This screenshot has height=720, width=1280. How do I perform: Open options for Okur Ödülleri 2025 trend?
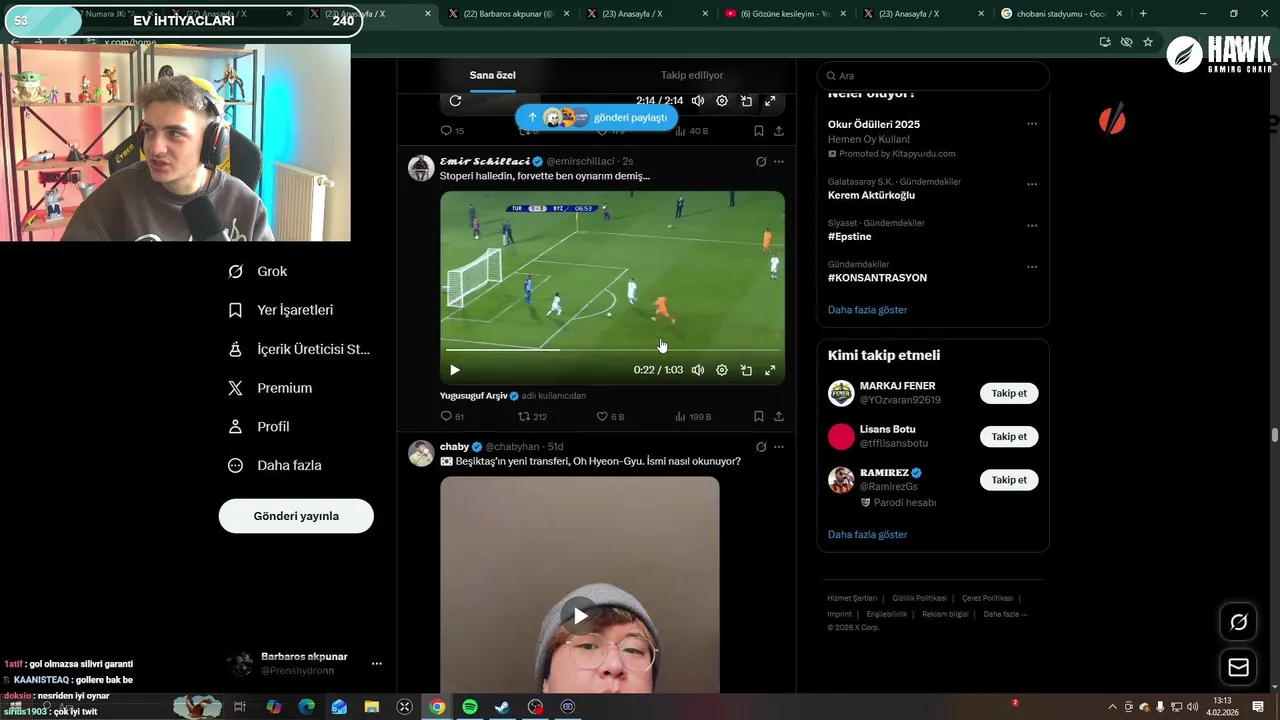tap(1032, 124)
